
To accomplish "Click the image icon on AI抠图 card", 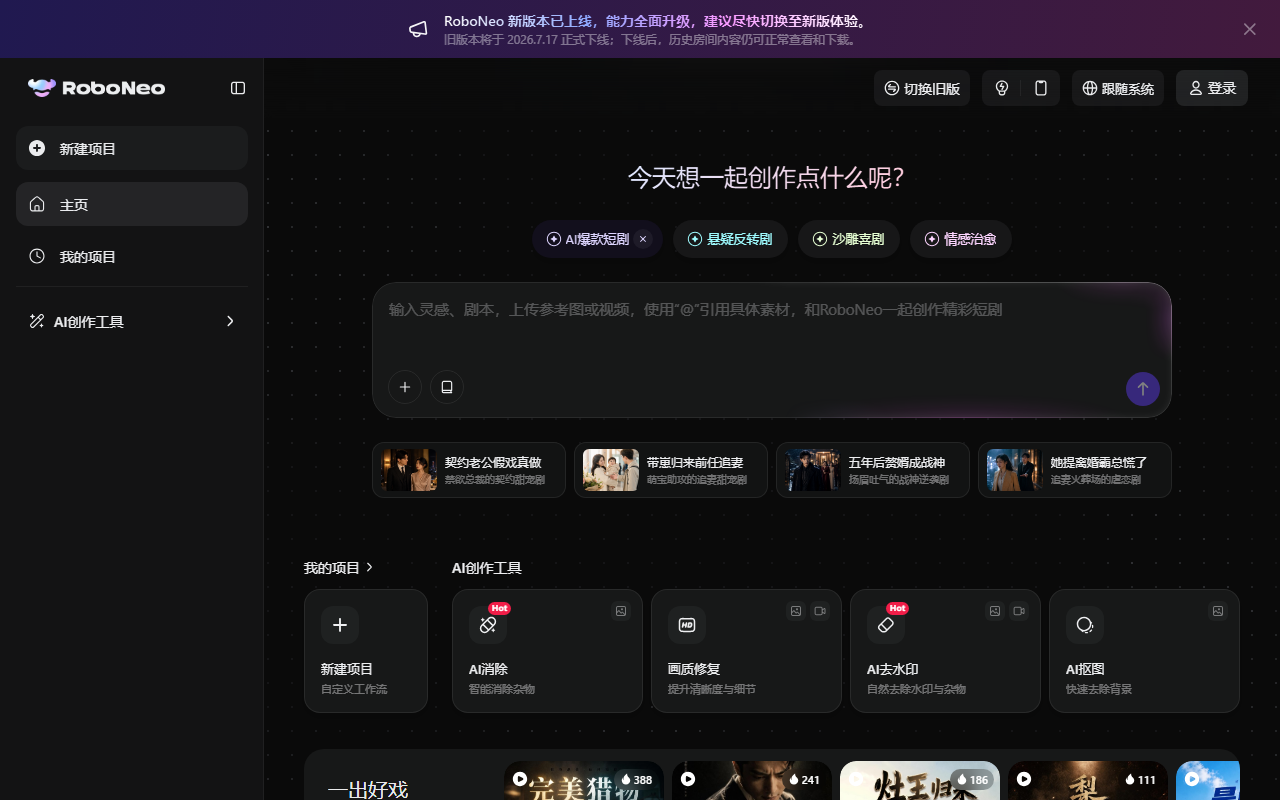I will 1218,611.
